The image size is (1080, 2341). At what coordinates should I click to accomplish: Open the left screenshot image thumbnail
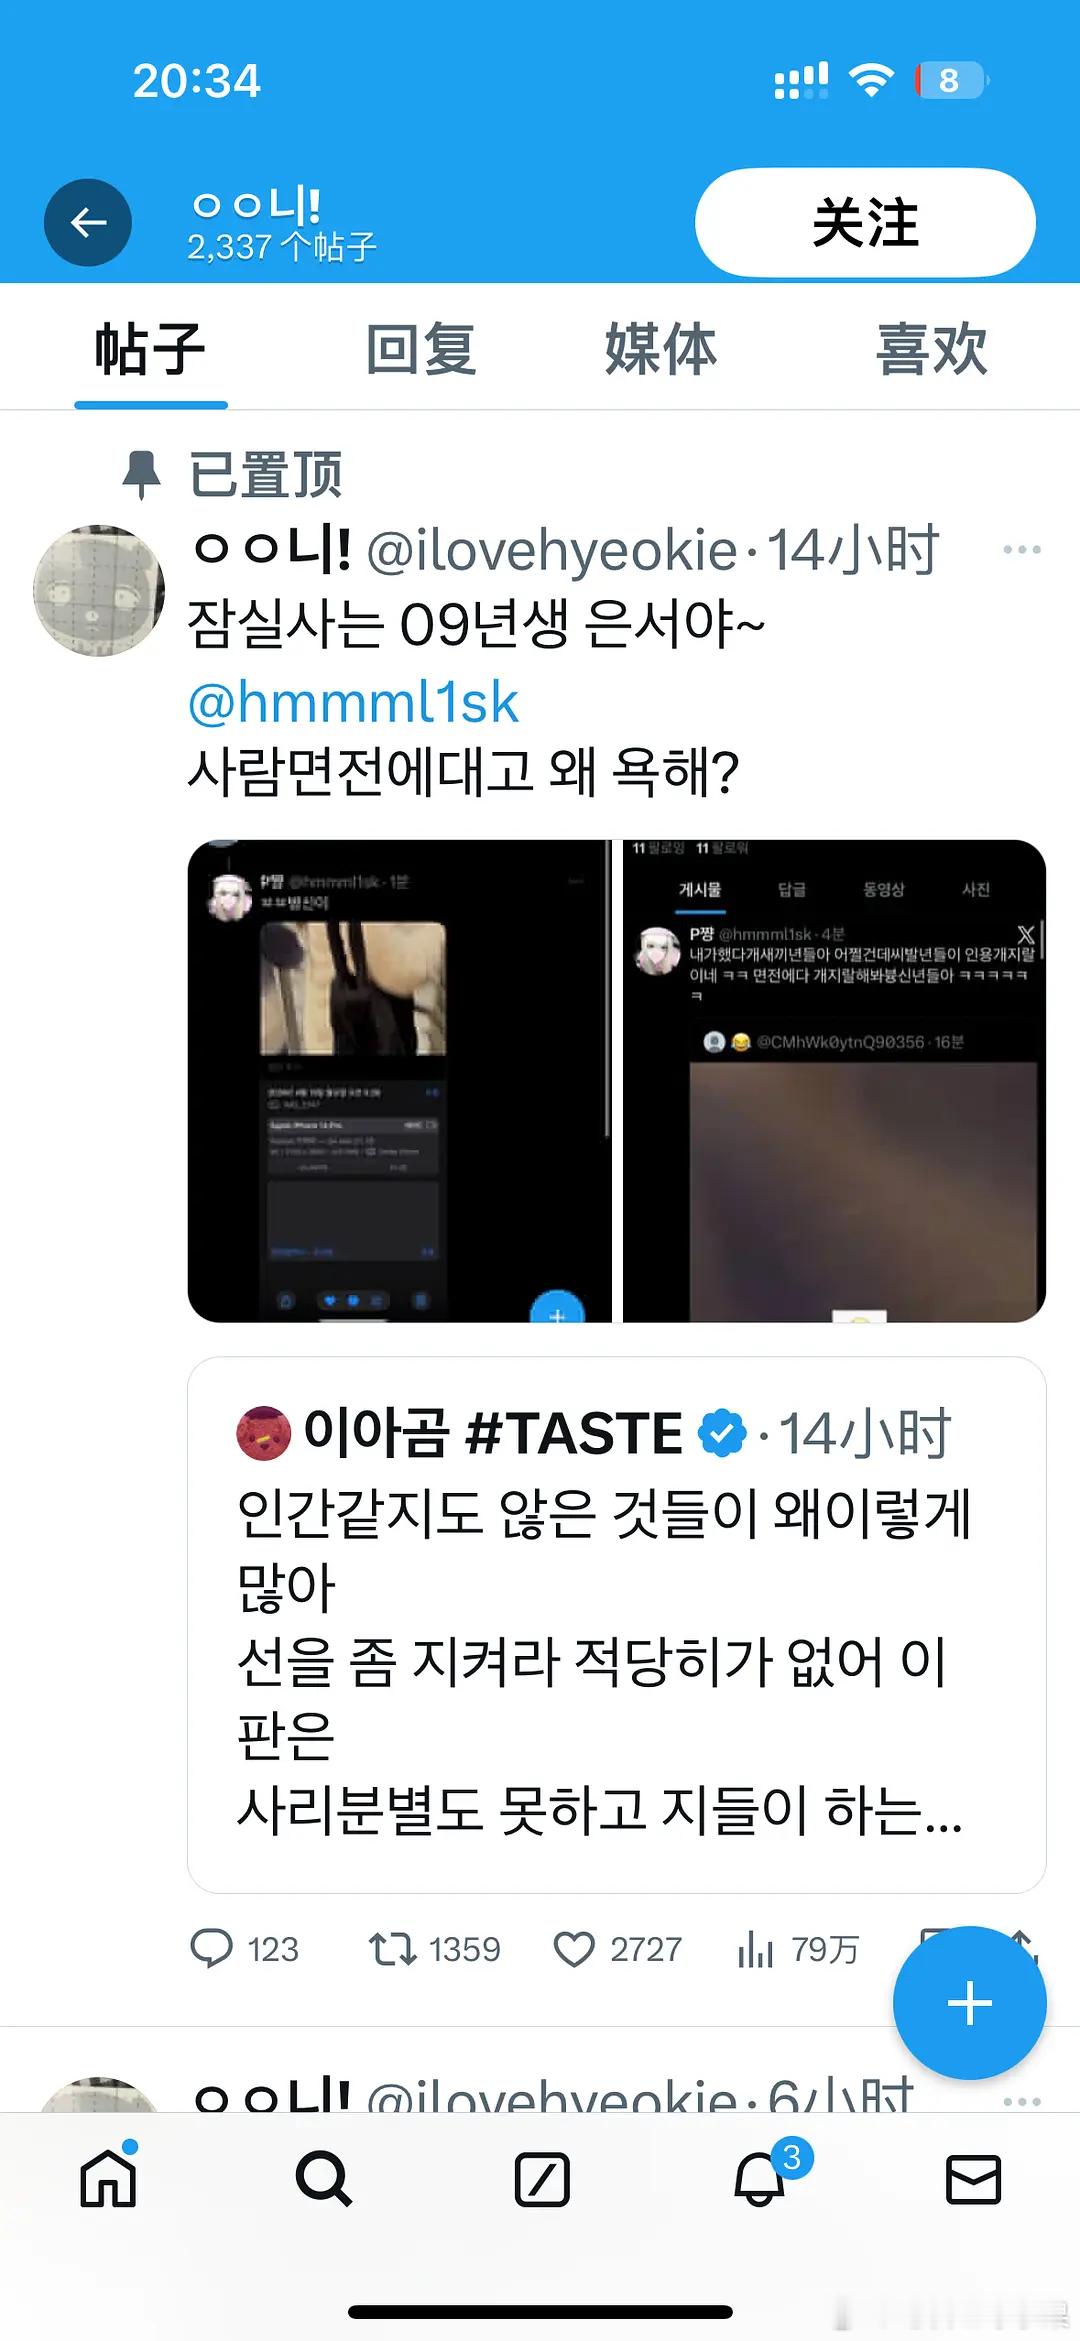click(399, 1081)
